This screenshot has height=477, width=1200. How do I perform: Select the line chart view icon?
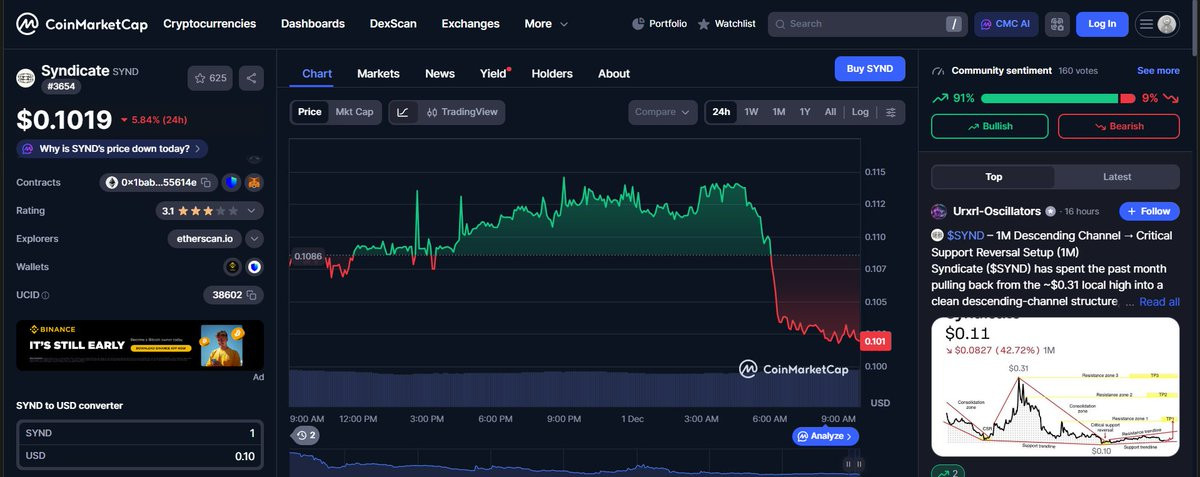pos(402,112)
